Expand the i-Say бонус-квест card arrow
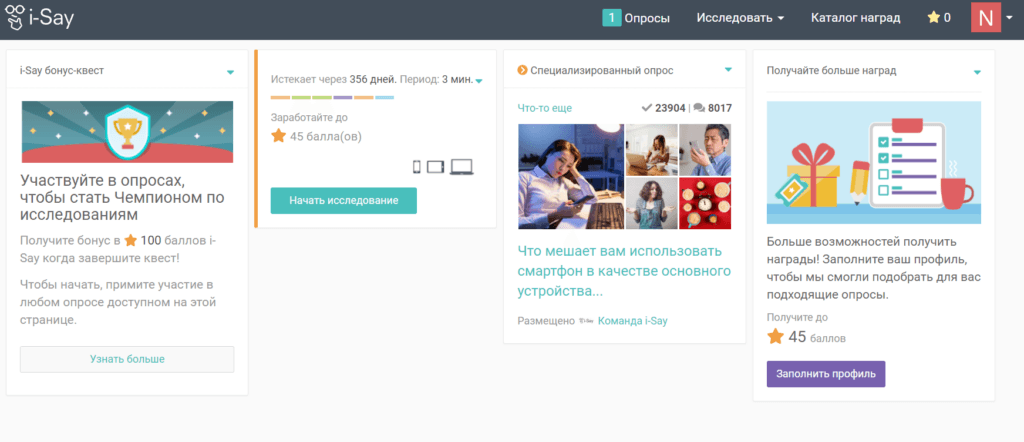1024x442 pixels. 230,72
